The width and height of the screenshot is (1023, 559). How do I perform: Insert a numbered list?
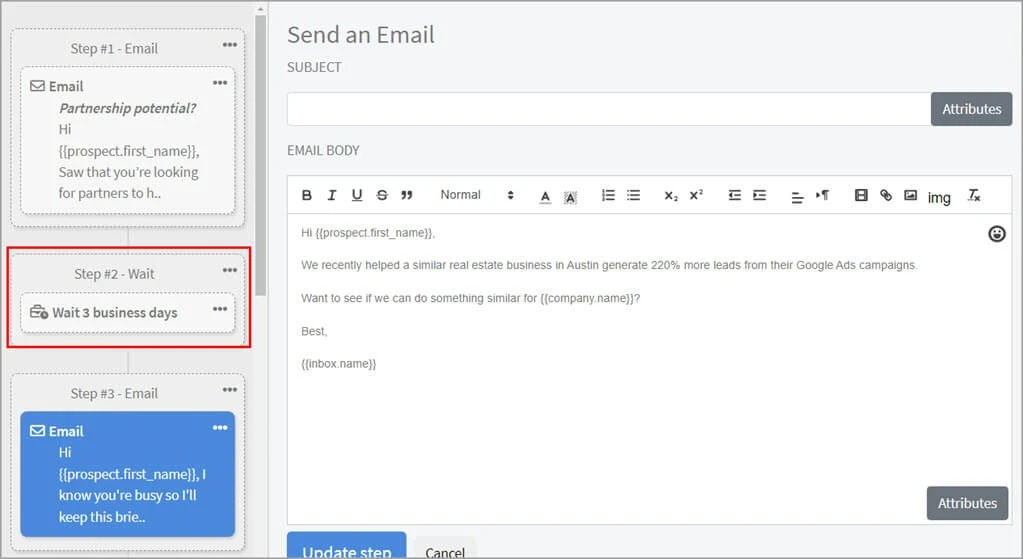pyautogui.click(x=608, y=195)
